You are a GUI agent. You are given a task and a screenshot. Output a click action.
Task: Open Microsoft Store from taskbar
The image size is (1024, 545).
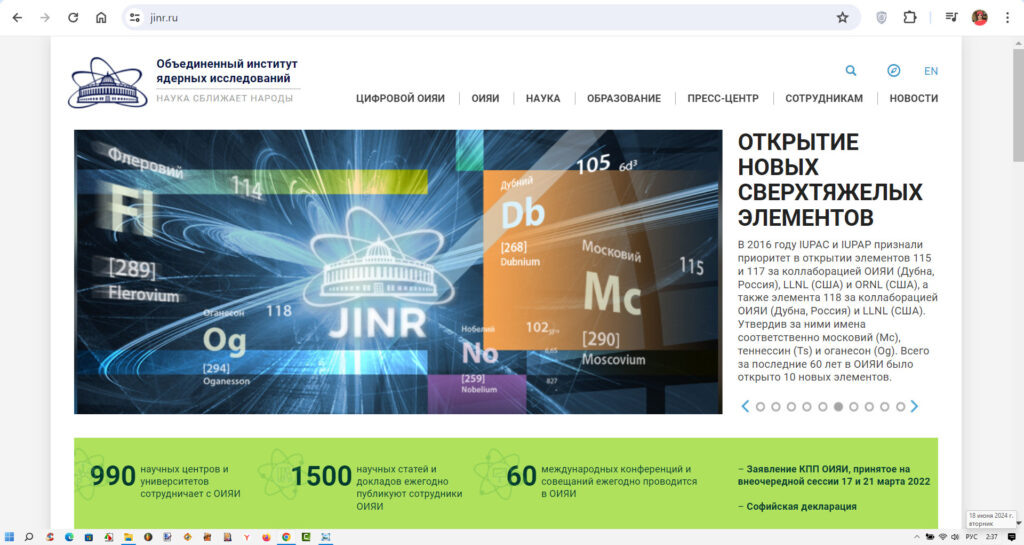click(x=89, y=537)
